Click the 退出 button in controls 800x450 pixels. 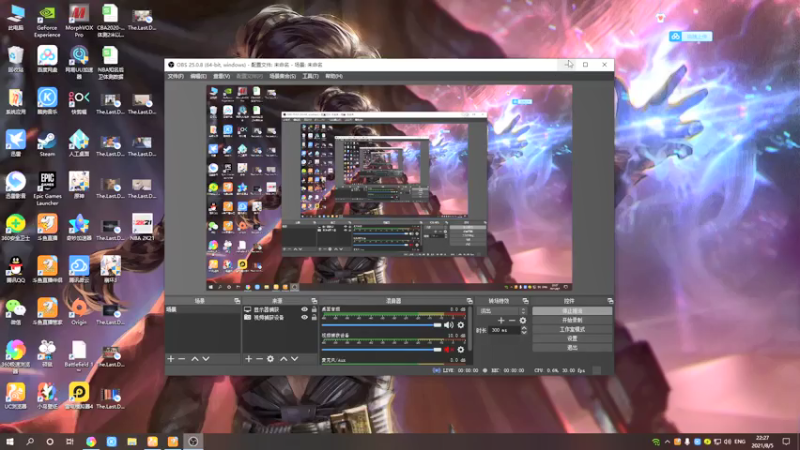572,347
